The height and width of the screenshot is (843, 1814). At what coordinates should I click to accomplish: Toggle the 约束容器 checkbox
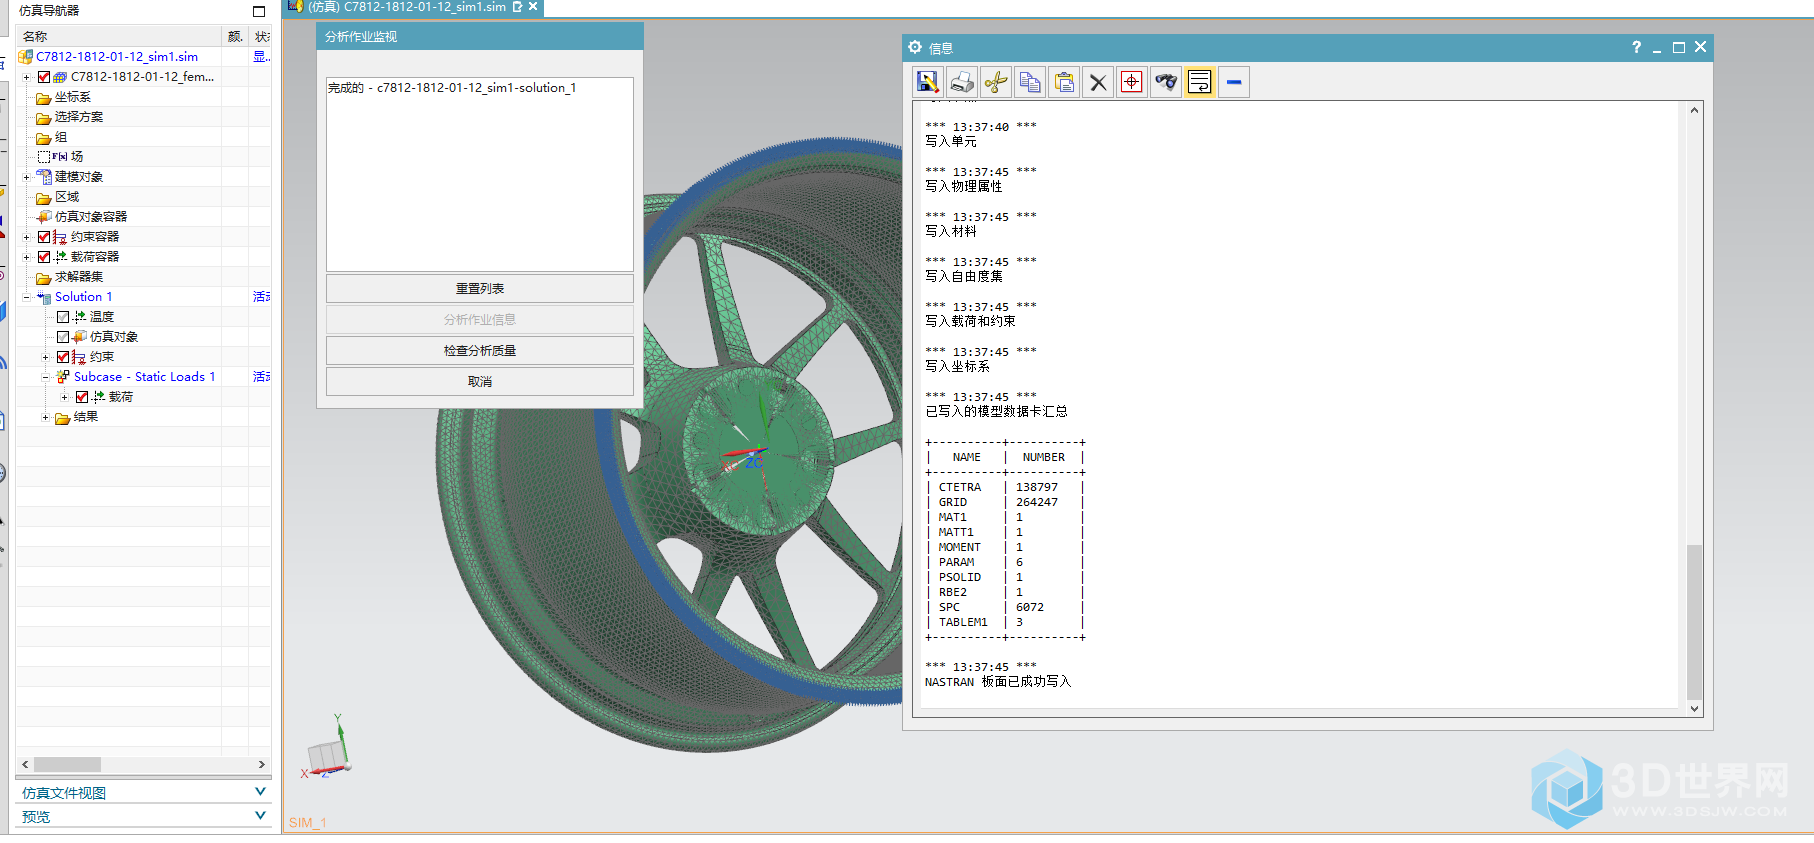coord(44,237)
